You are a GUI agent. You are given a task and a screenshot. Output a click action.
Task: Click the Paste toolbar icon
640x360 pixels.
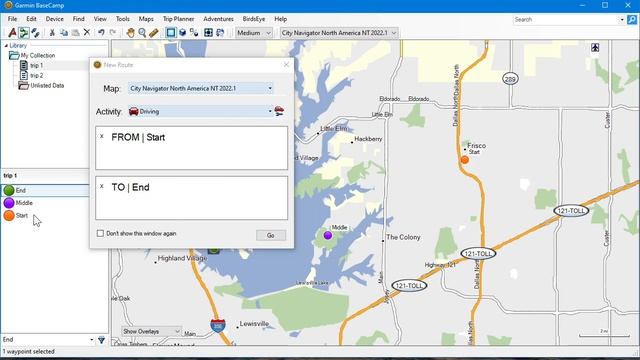pyautogui.click(x=76, y=33)
